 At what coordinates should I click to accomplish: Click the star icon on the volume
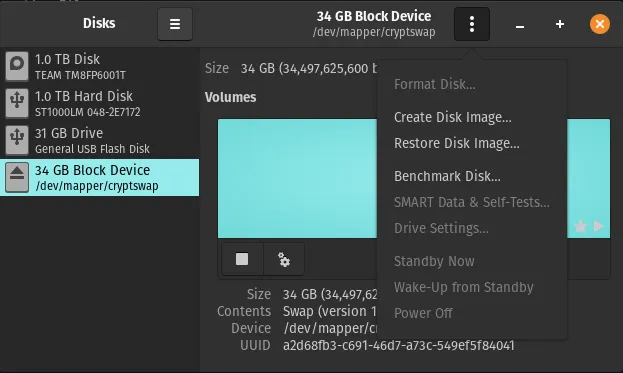tap(580, 226)
